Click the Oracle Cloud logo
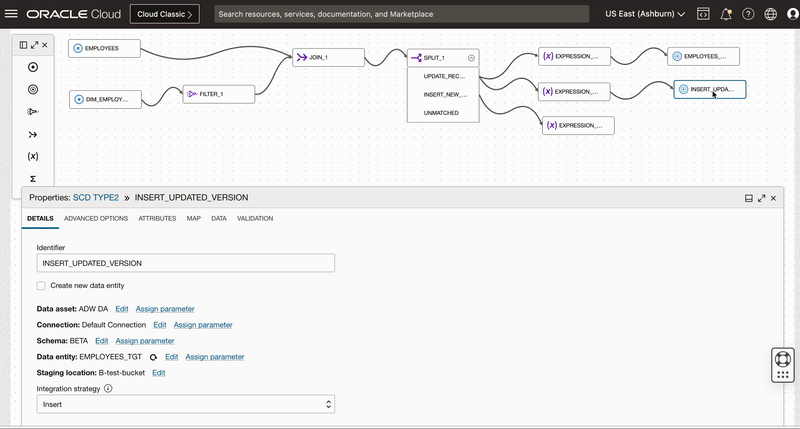The height and width of the screenshot is (429, 800). (x=74, y=14)
